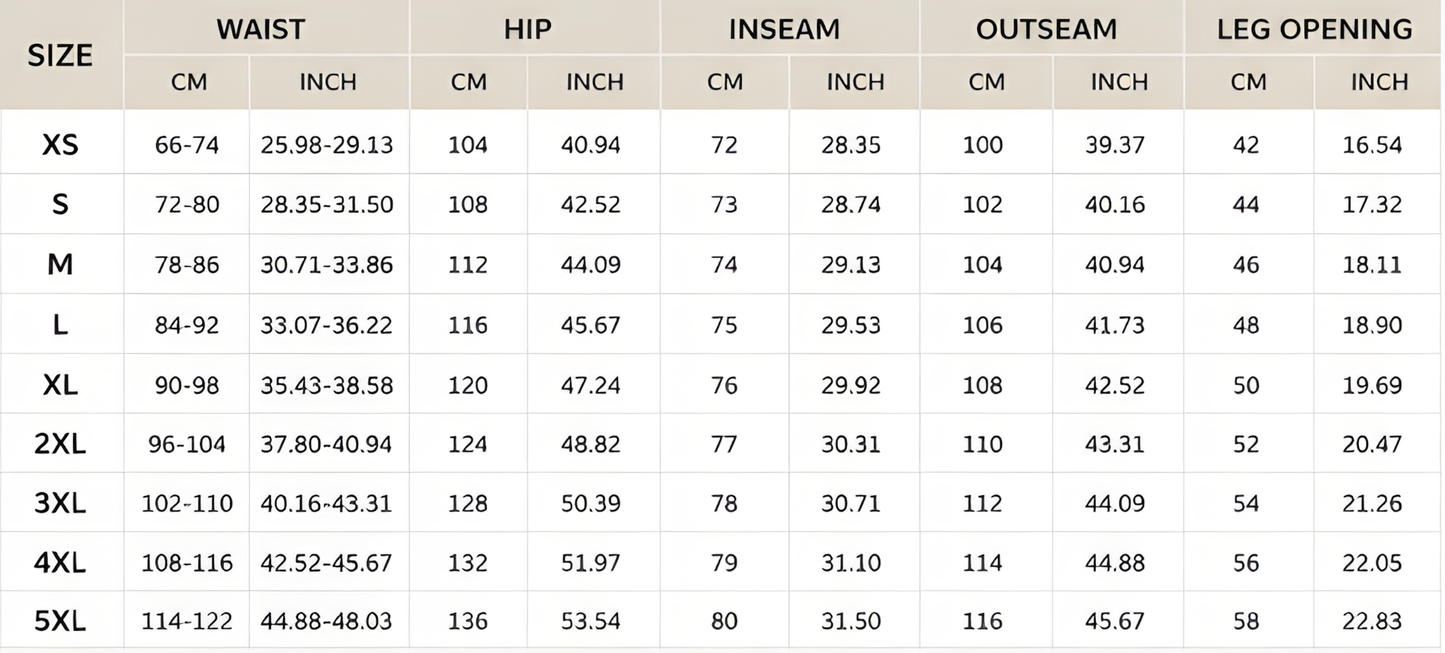Select the 3XL inseam value 78

(724, 503)
